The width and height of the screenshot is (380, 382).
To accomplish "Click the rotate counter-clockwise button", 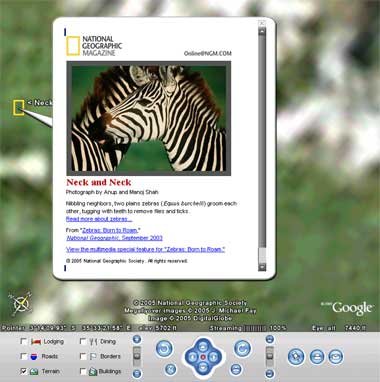I will pos(164,348).
